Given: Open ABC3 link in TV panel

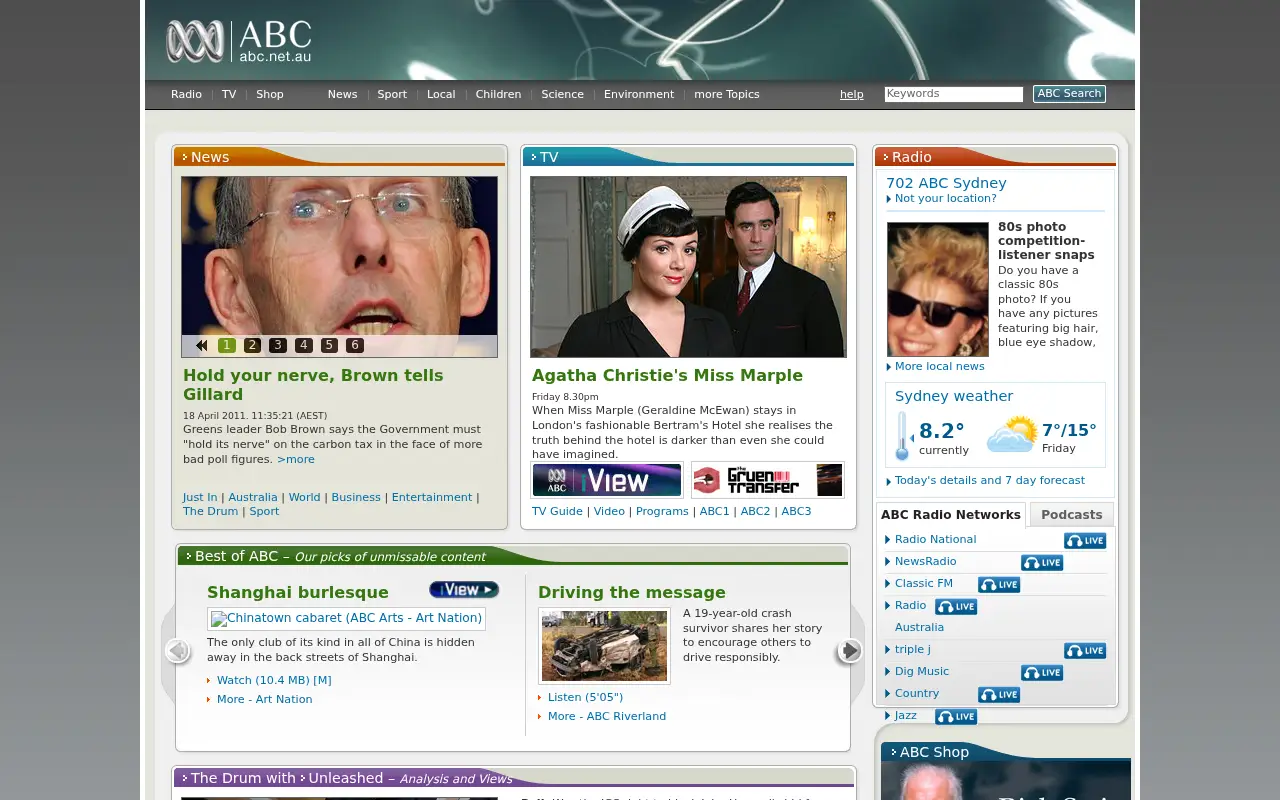Looking at the screenshot, I should [x=796, y=511].
